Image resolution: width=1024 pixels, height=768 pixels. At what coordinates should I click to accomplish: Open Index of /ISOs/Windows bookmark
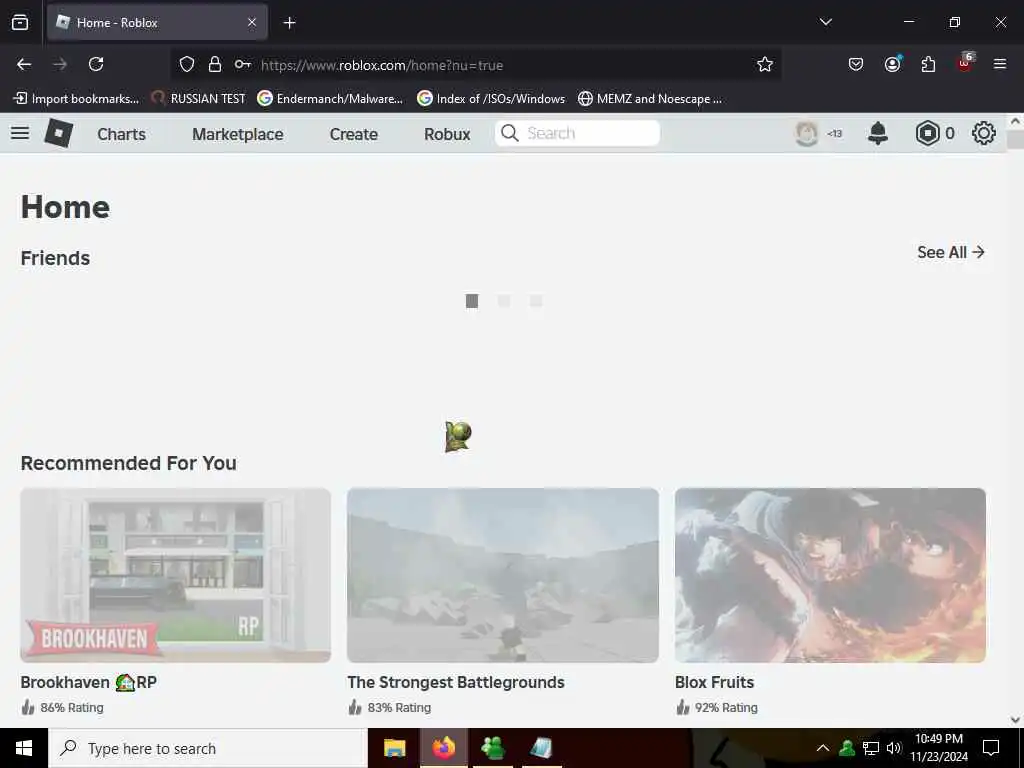pos(491,99)
